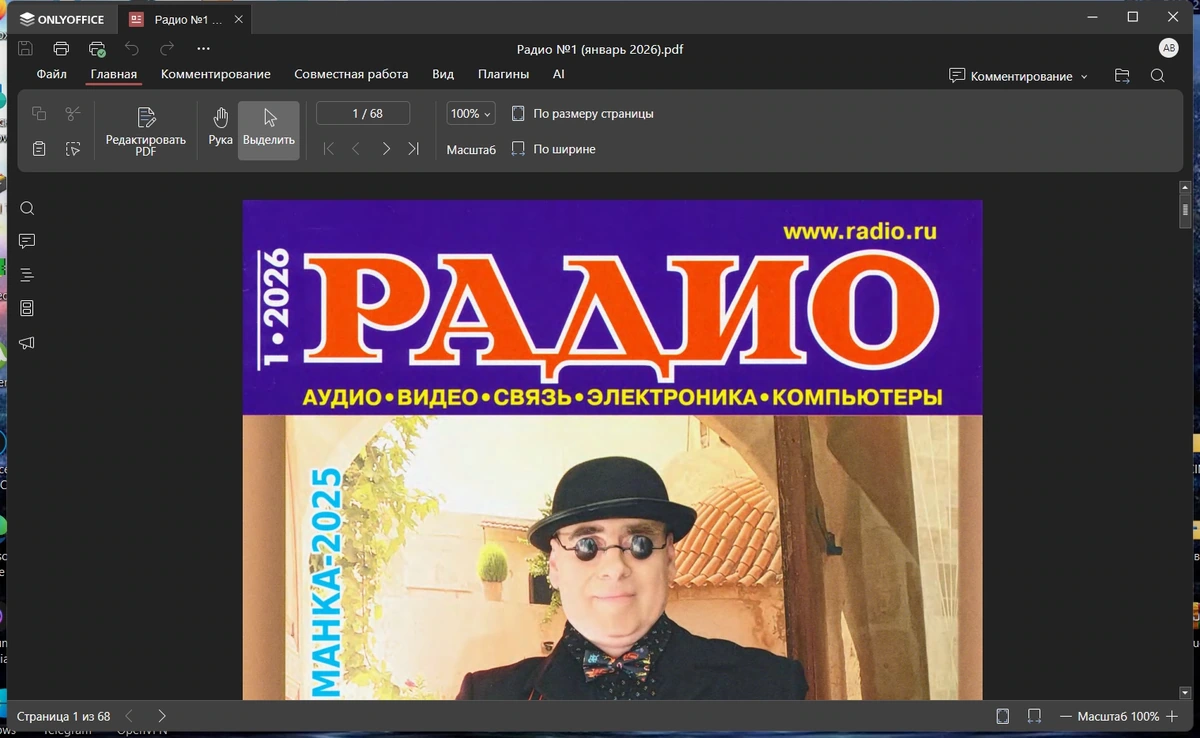Click the open file location folder icon

point(1122,76)
